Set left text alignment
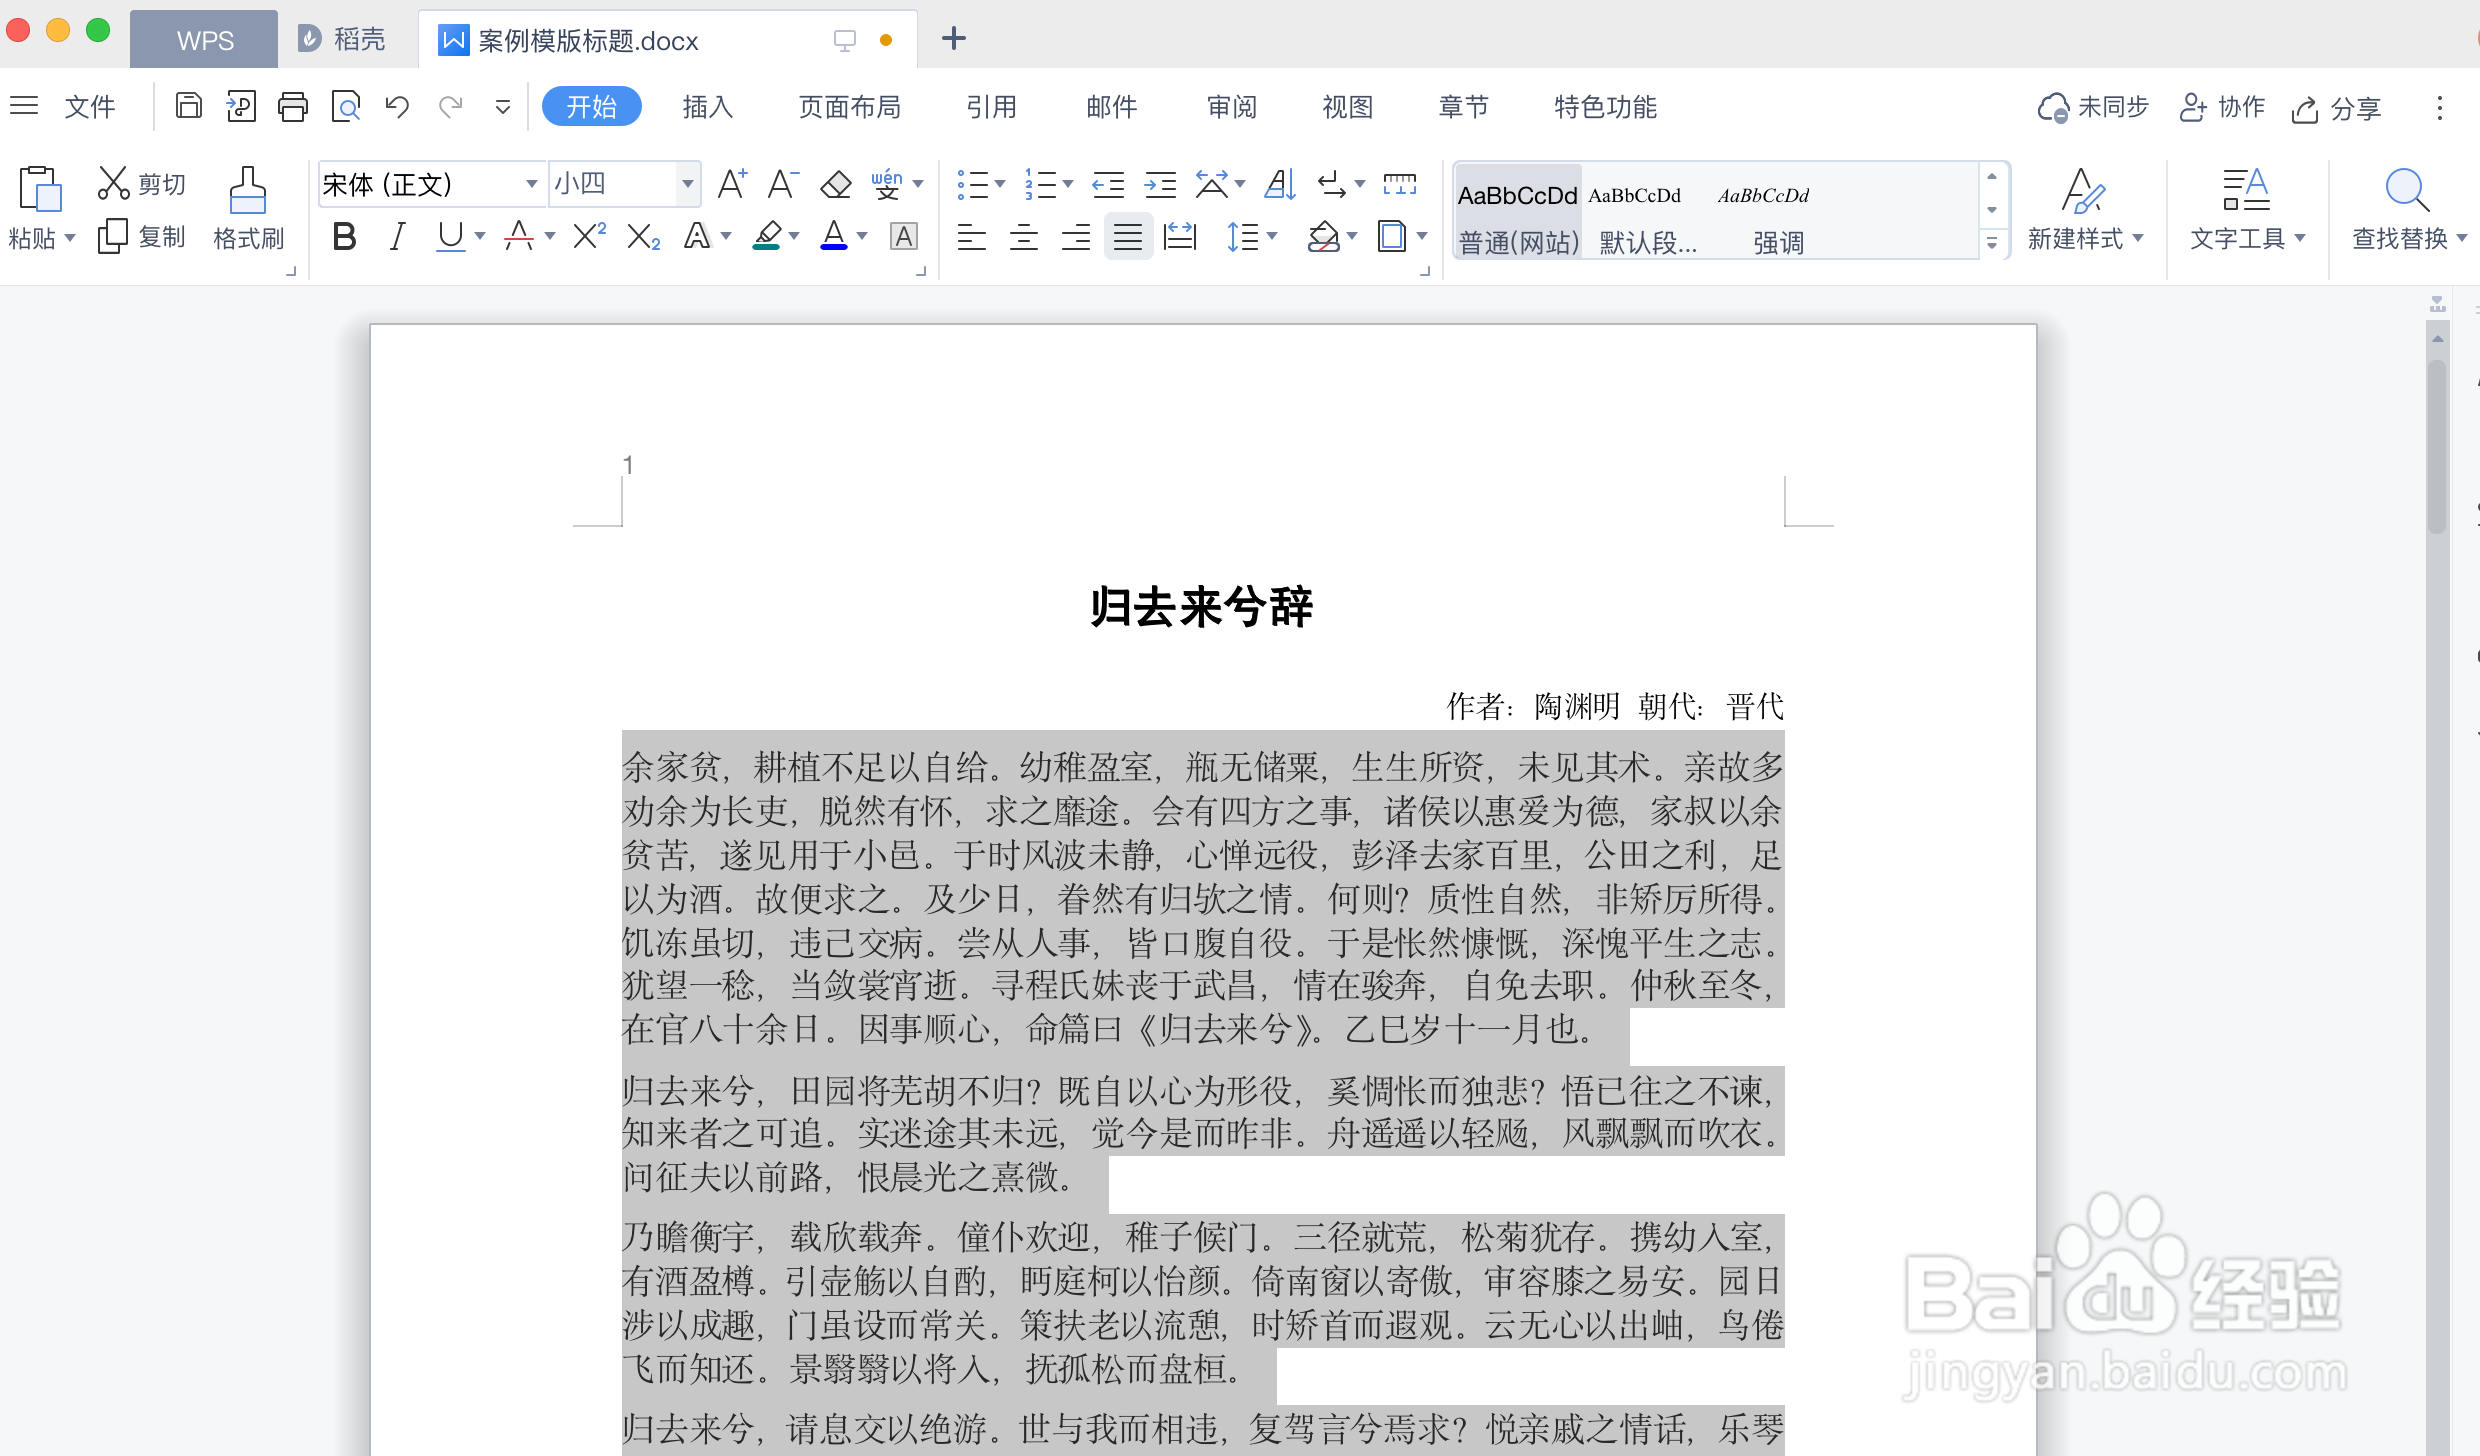 [971, 237]
